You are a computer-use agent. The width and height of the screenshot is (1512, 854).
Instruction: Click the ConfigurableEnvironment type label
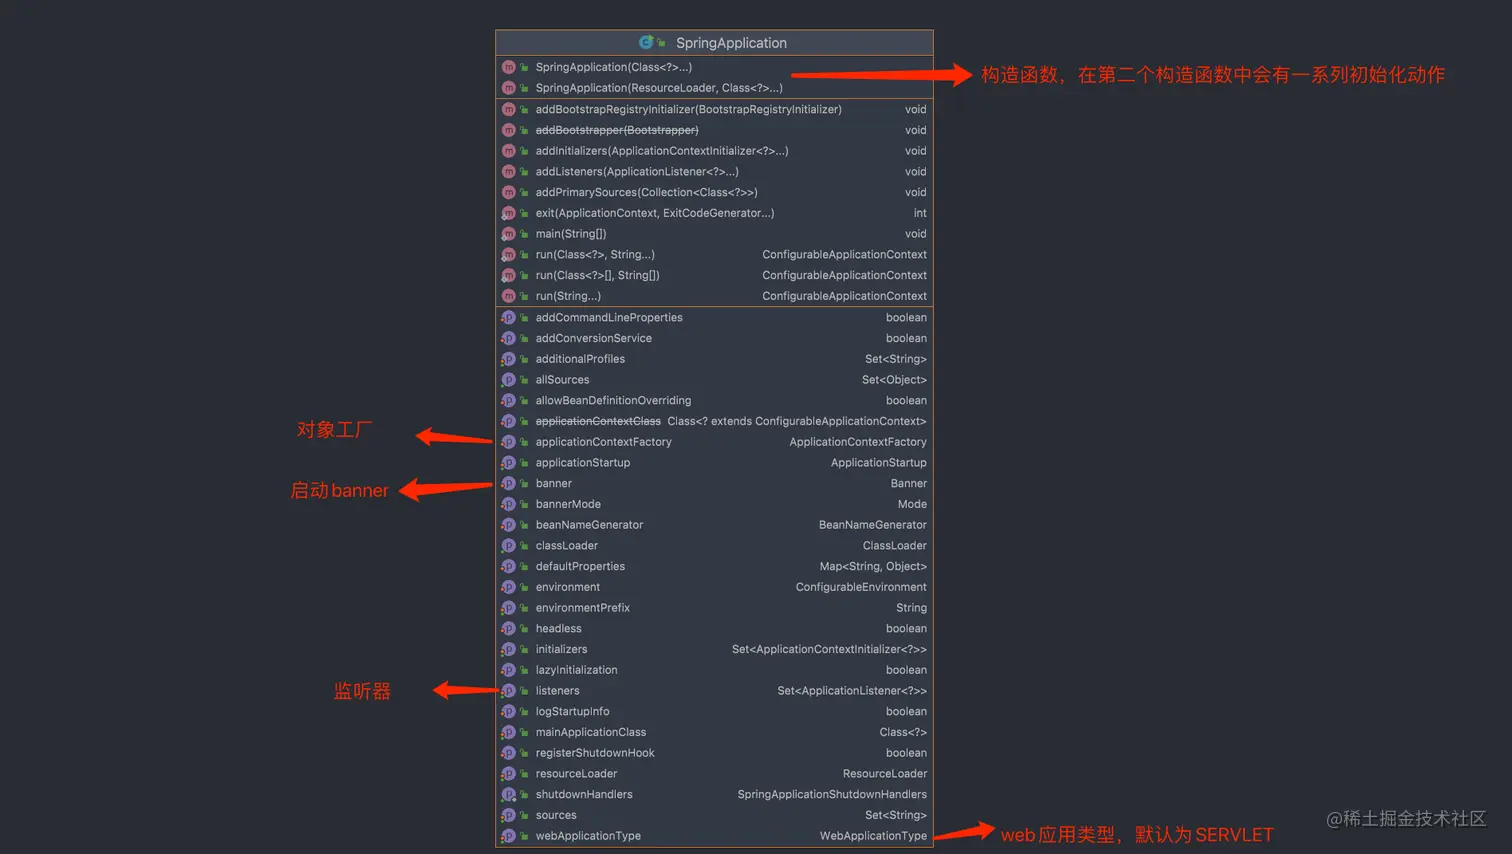pos(861,587)
